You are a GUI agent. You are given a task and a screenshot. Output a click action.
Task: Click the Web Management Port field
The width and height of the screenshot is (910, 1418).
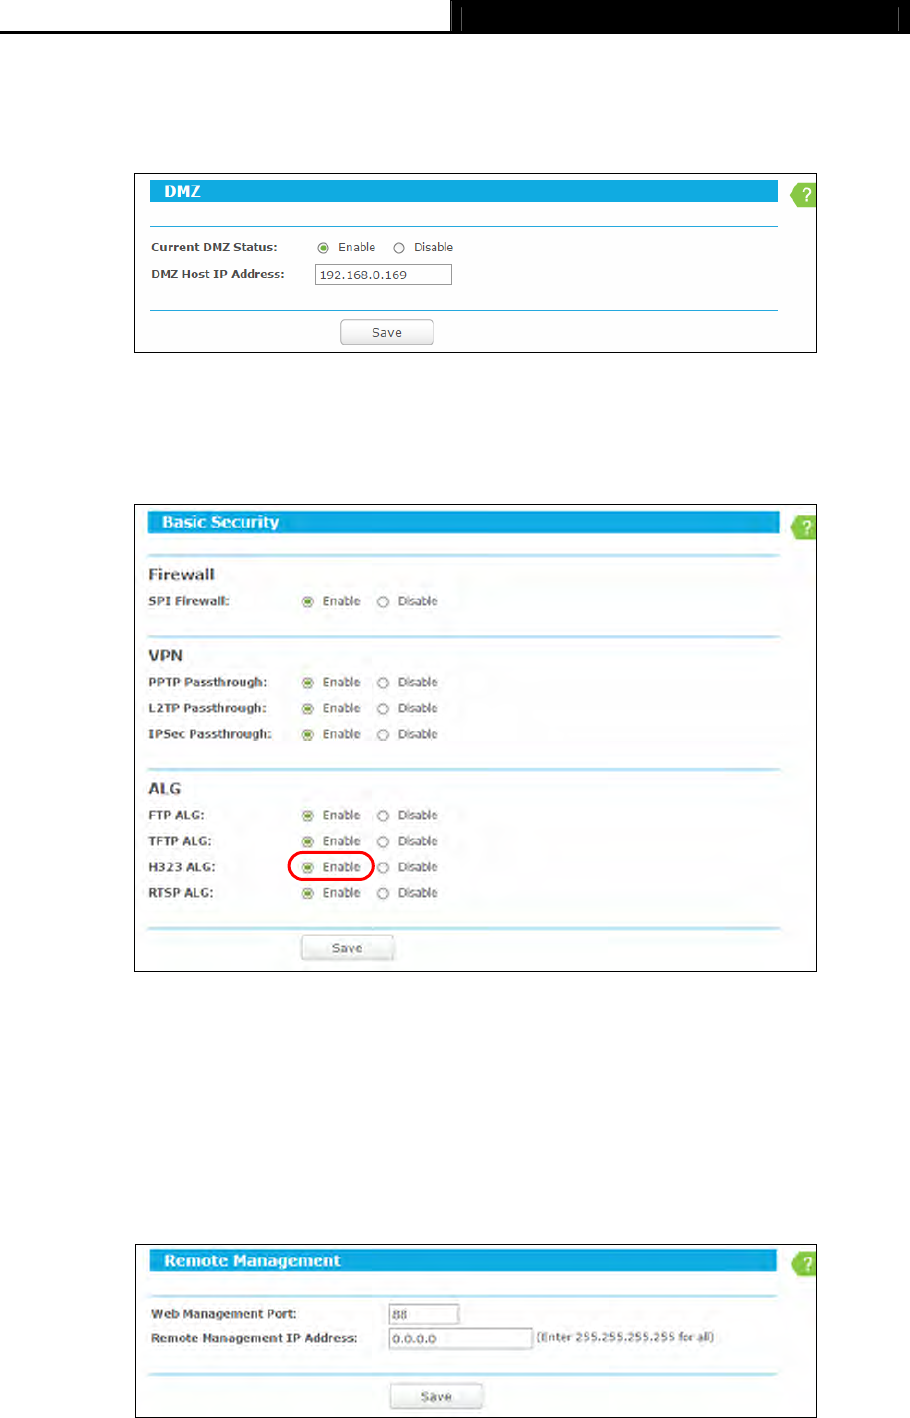[424, 1315]
